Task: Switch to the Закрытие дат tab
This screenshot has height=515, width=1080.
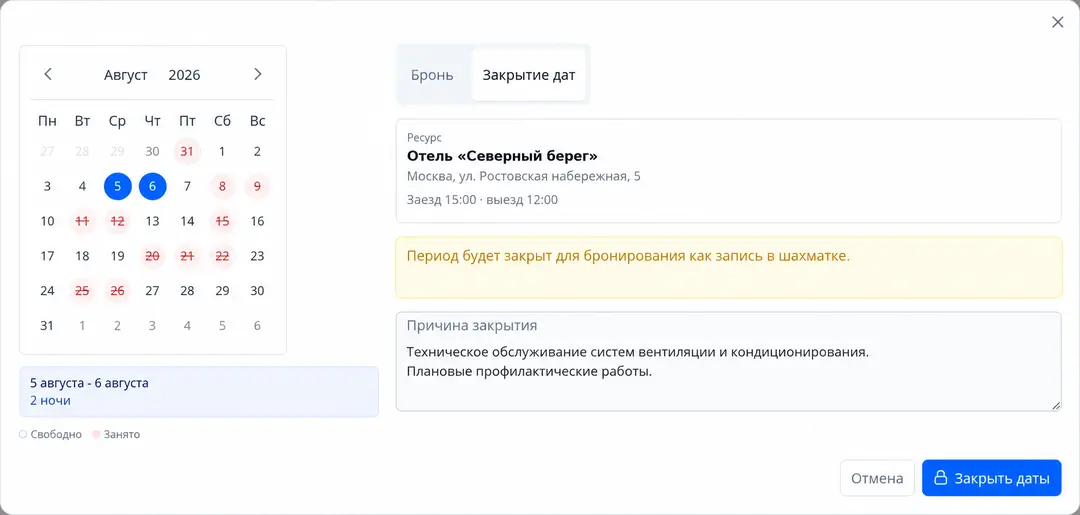Action: [528, 75]
